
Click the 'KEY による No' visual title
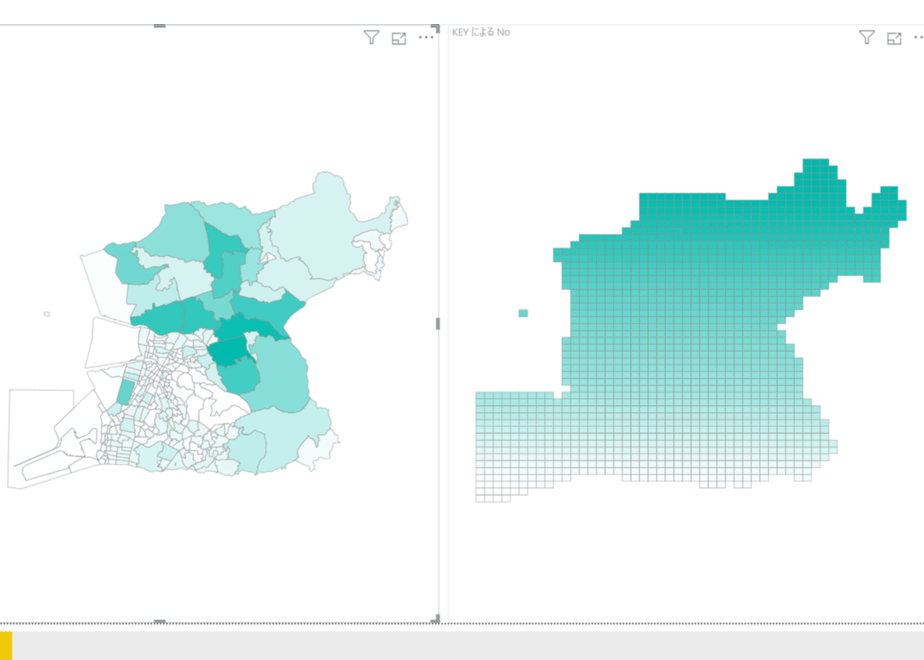click(x=481, y=32)
